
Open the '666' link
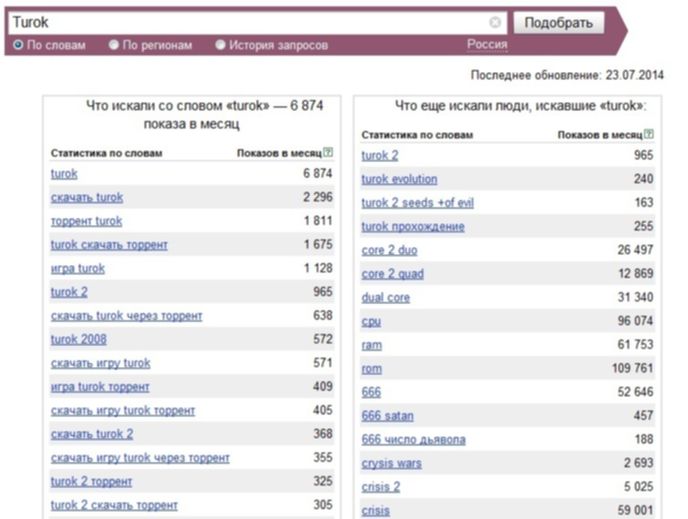[x=371, y=392]
